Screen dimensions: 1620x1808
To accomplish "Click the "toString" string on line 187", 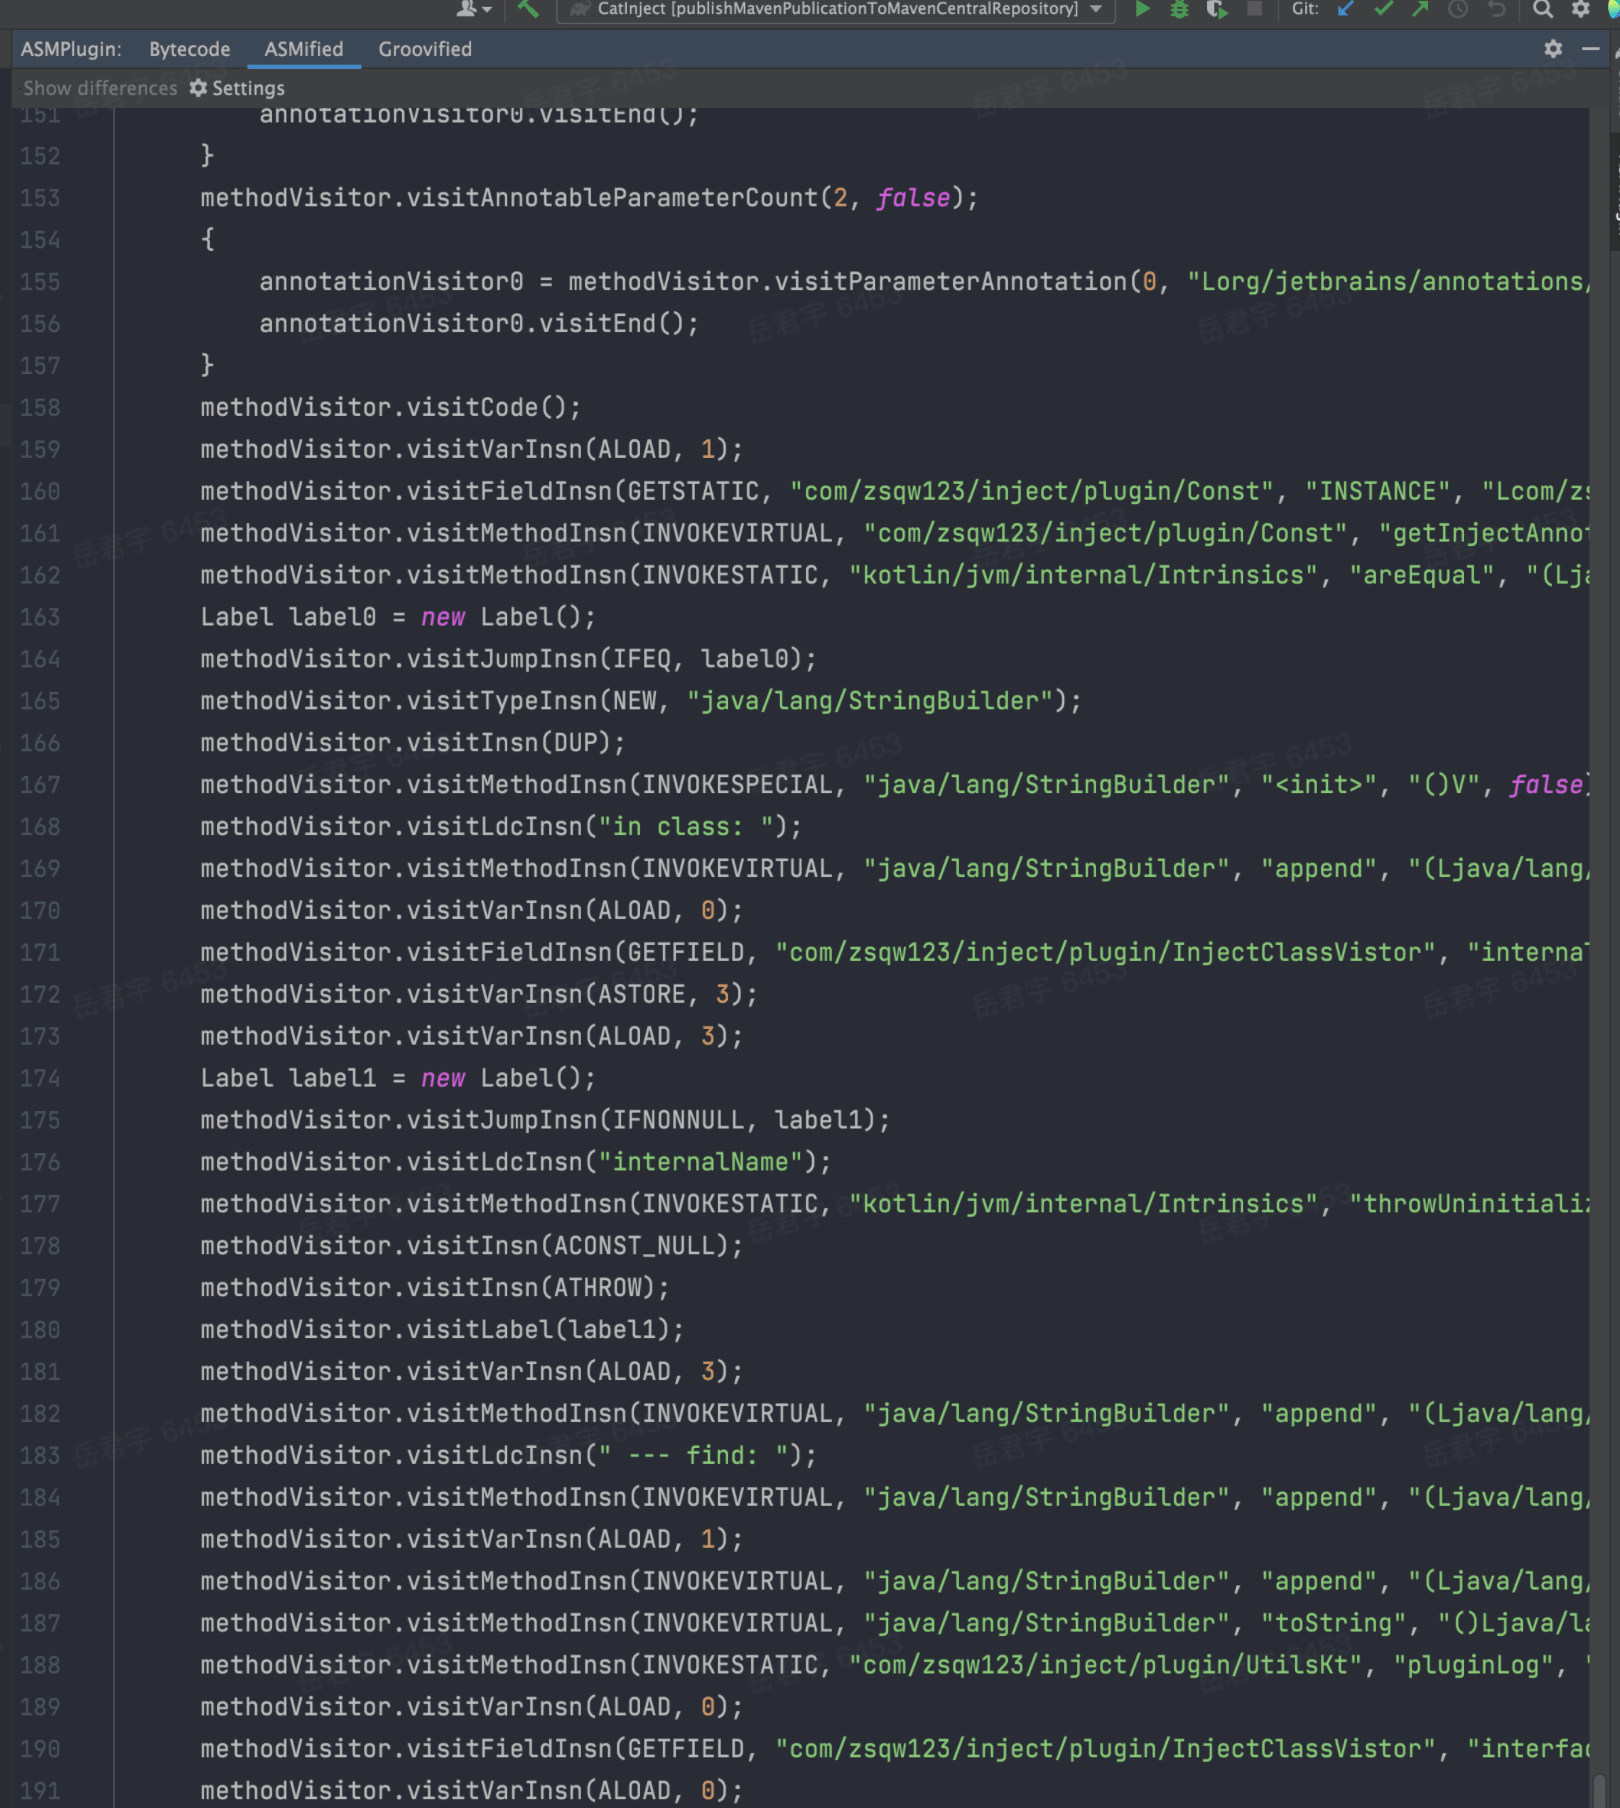I will coord(1334,1623).
